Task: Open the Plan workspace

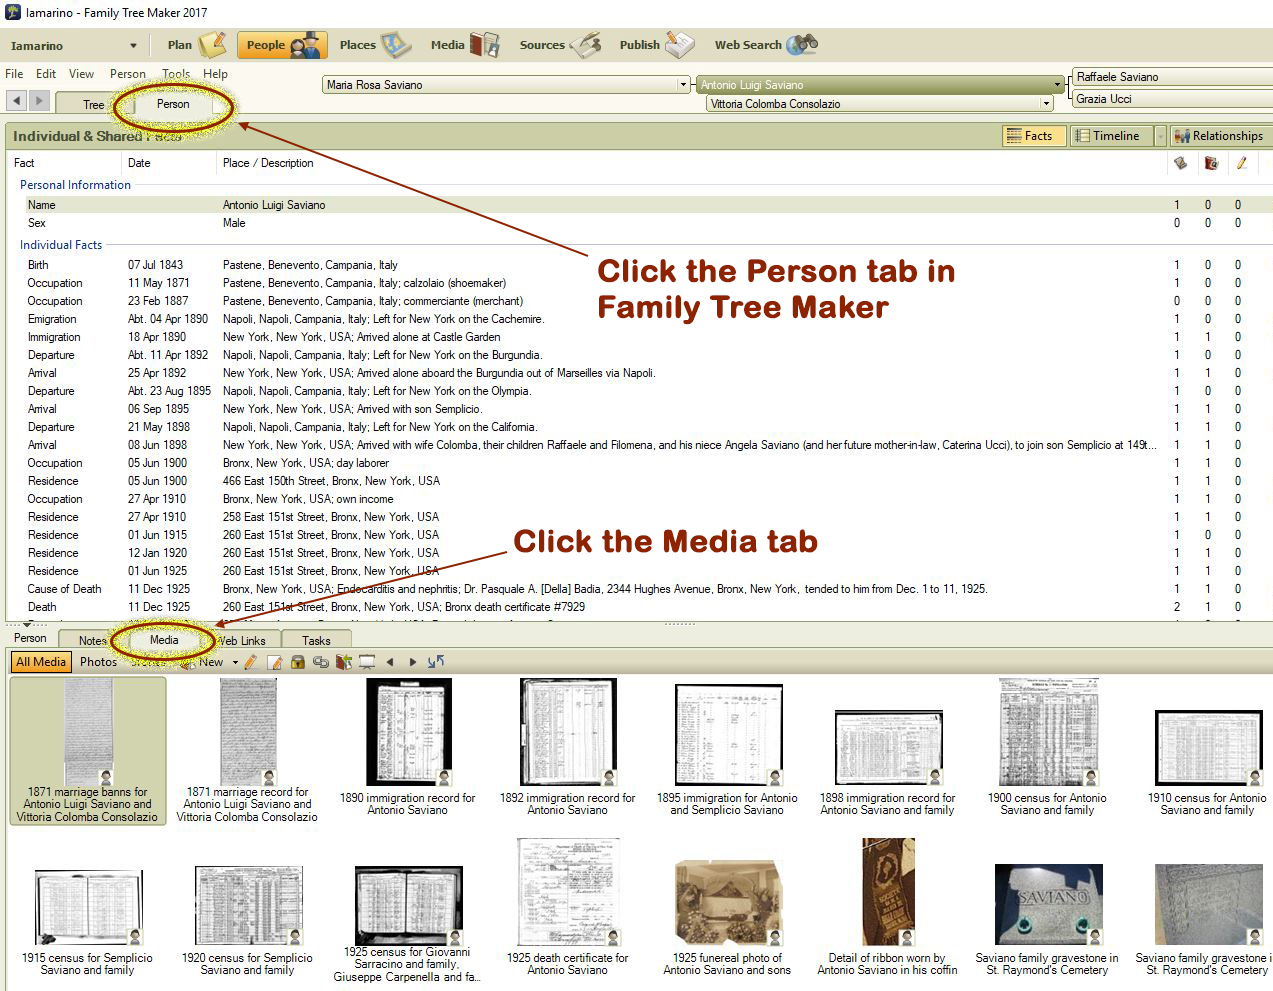Action: (x=197, y=45)
